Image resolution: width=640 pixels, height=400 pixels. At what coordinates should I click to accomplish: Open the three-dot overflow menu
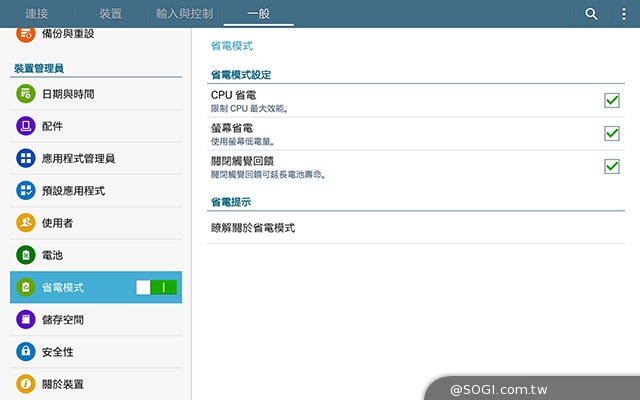(x=622, y=14)
